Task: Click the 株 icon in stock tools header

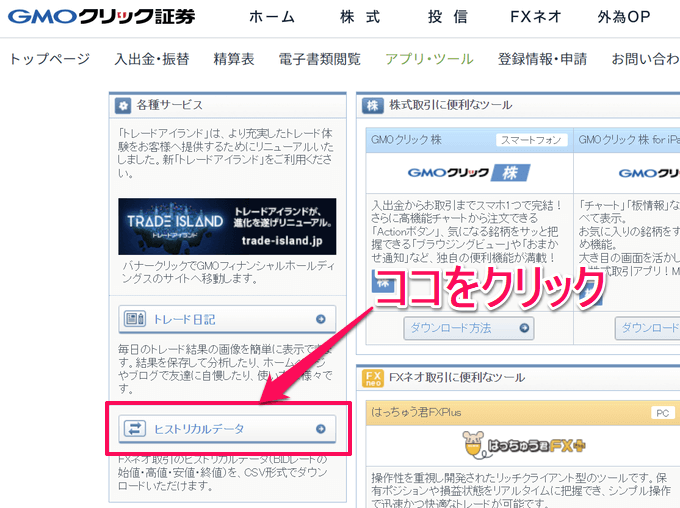Action: [373, 105]
